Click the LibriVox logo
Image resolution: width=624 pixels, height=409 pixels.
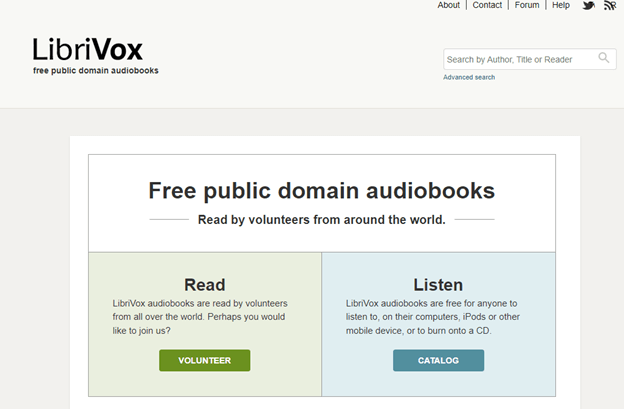pyautogui.click(x=88, y=49)
